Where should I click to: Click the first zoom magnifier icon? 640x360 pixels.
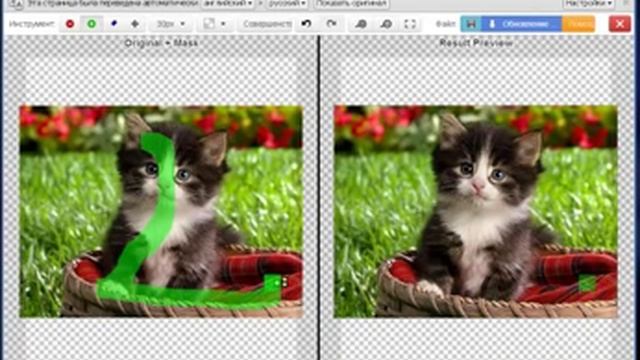click(x=361, y=24)
